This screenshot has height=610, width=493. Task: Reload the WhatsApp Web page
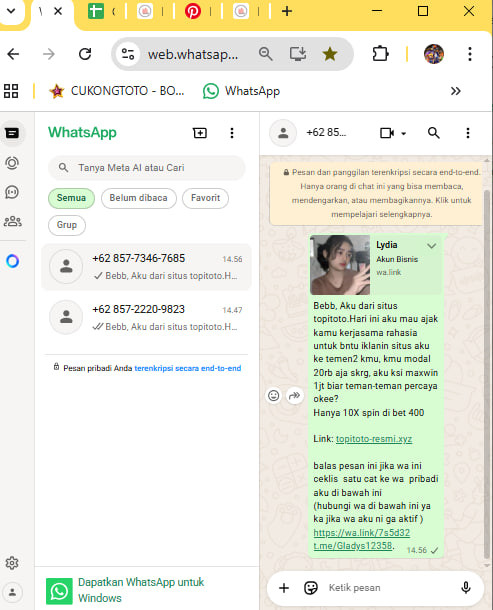pos(85,54)
